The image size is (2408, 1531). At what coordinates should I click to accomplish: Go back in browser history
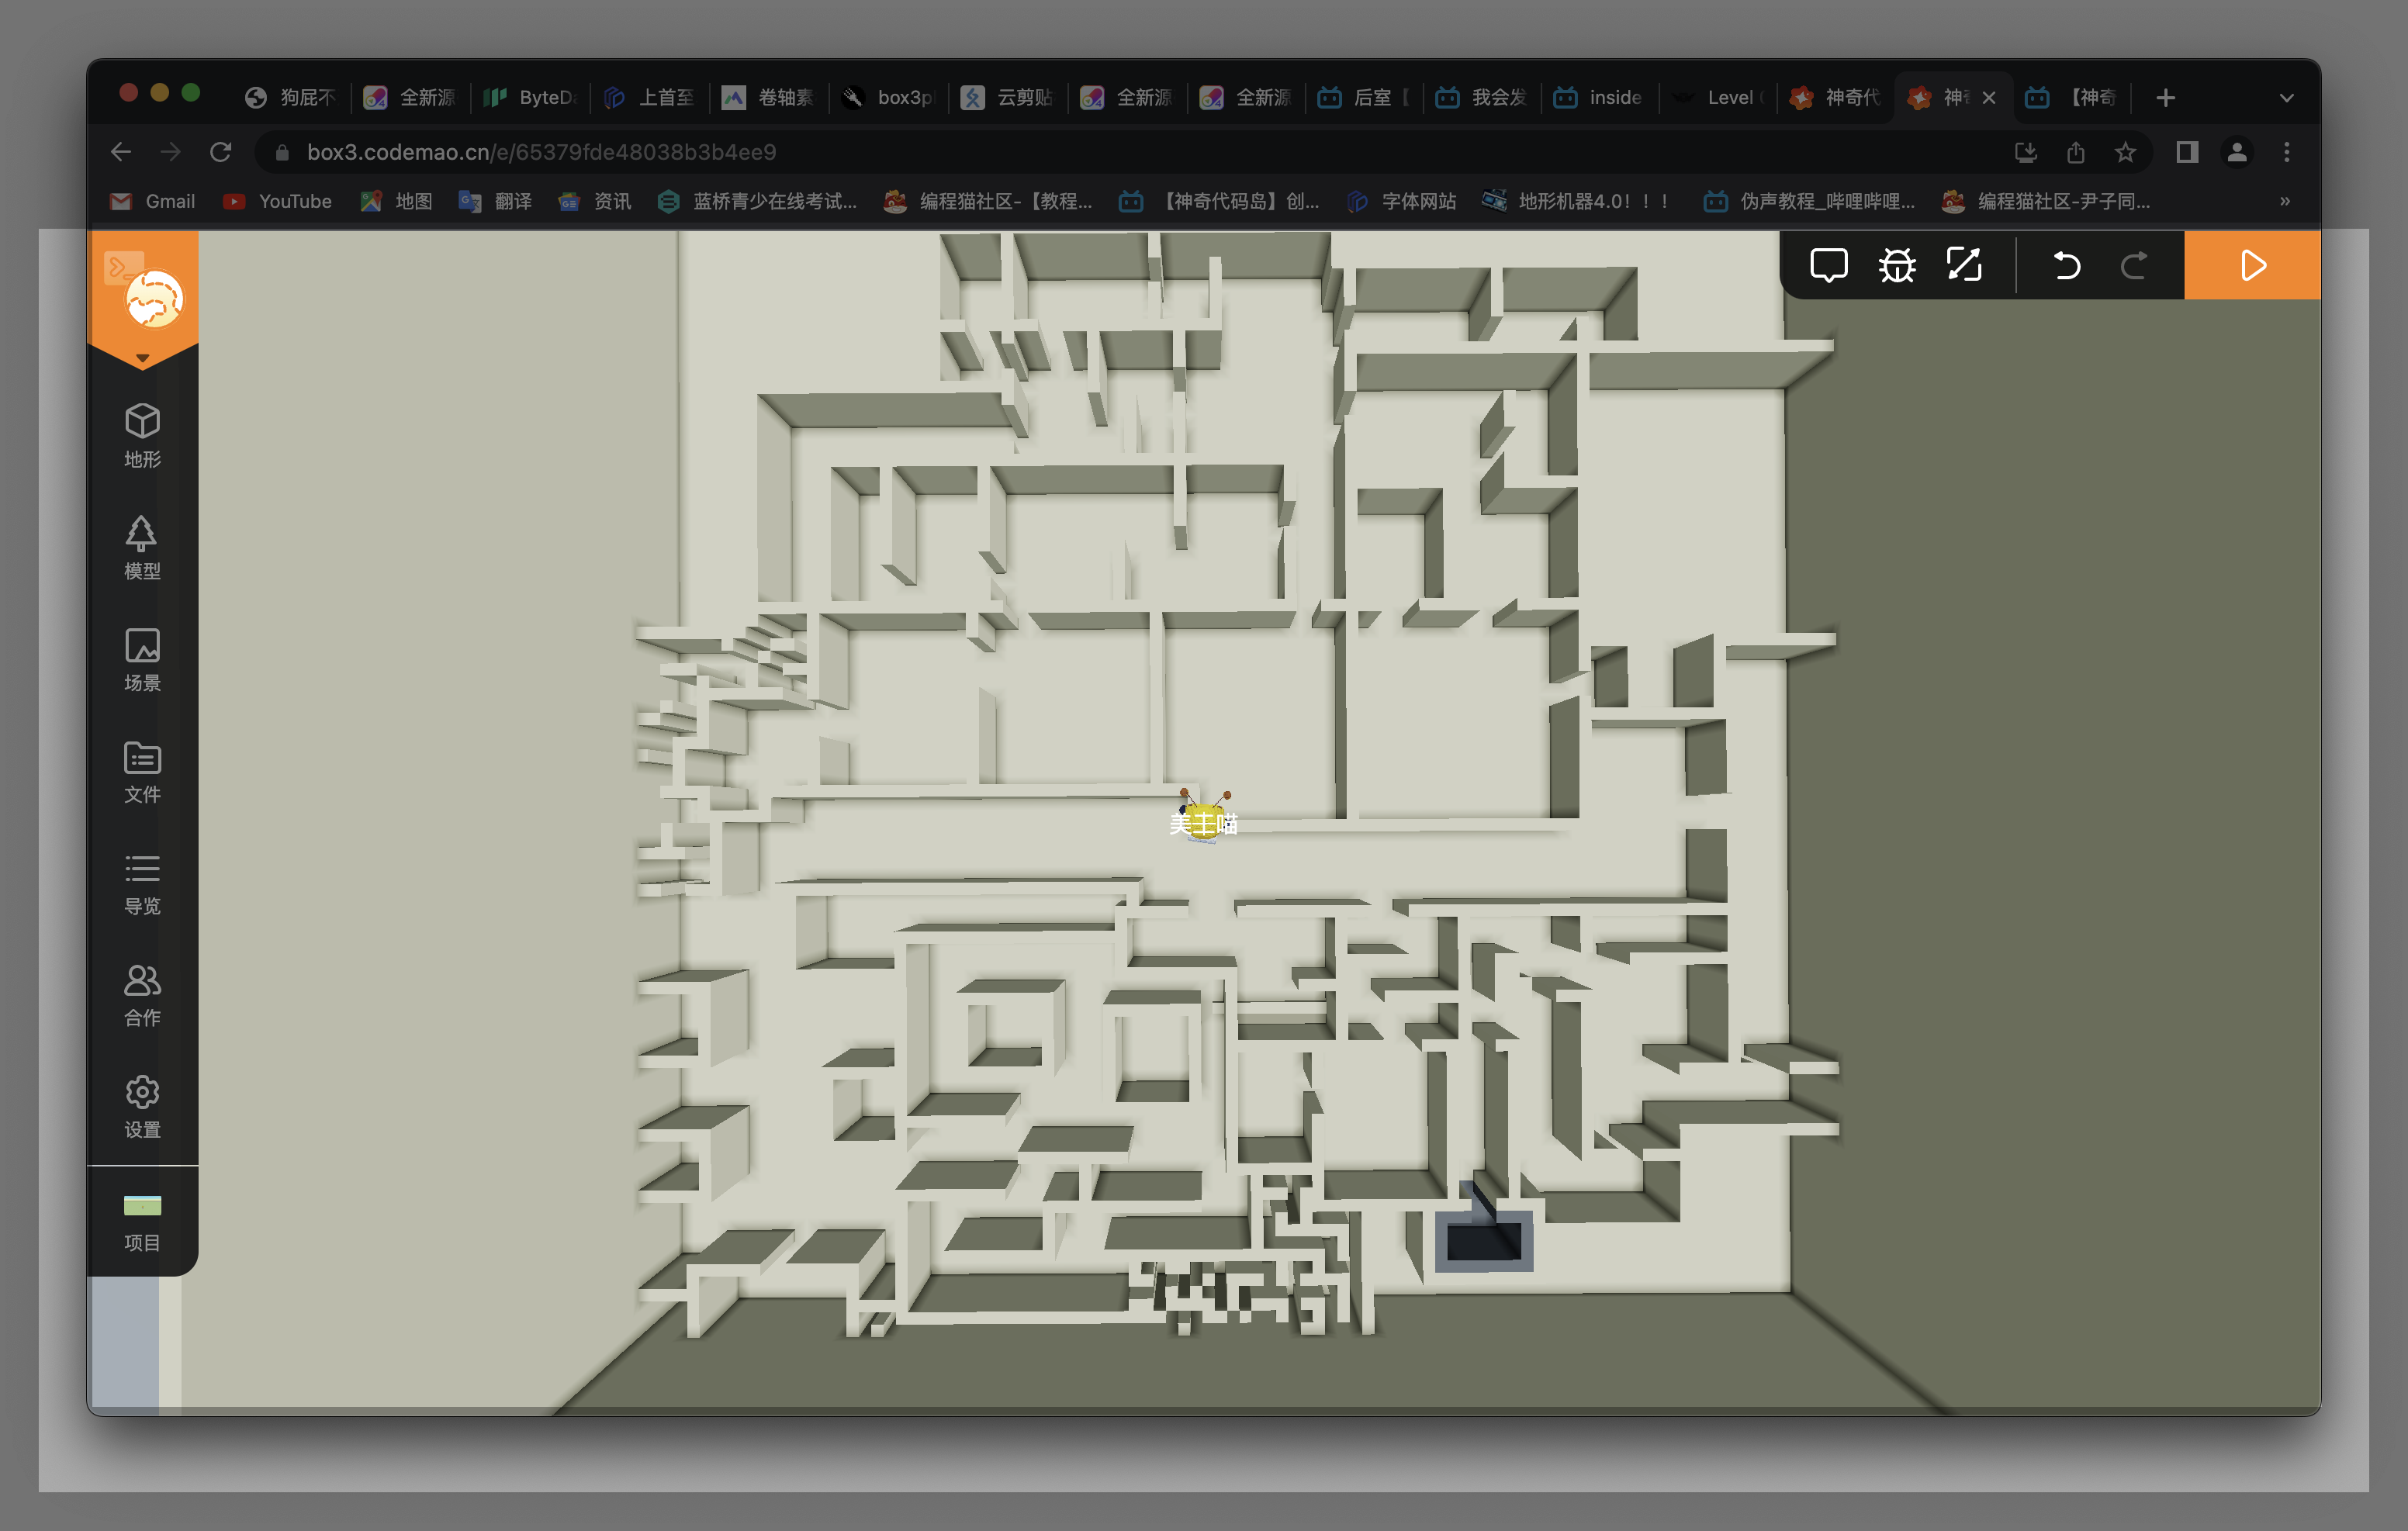(x=121, y=152)
